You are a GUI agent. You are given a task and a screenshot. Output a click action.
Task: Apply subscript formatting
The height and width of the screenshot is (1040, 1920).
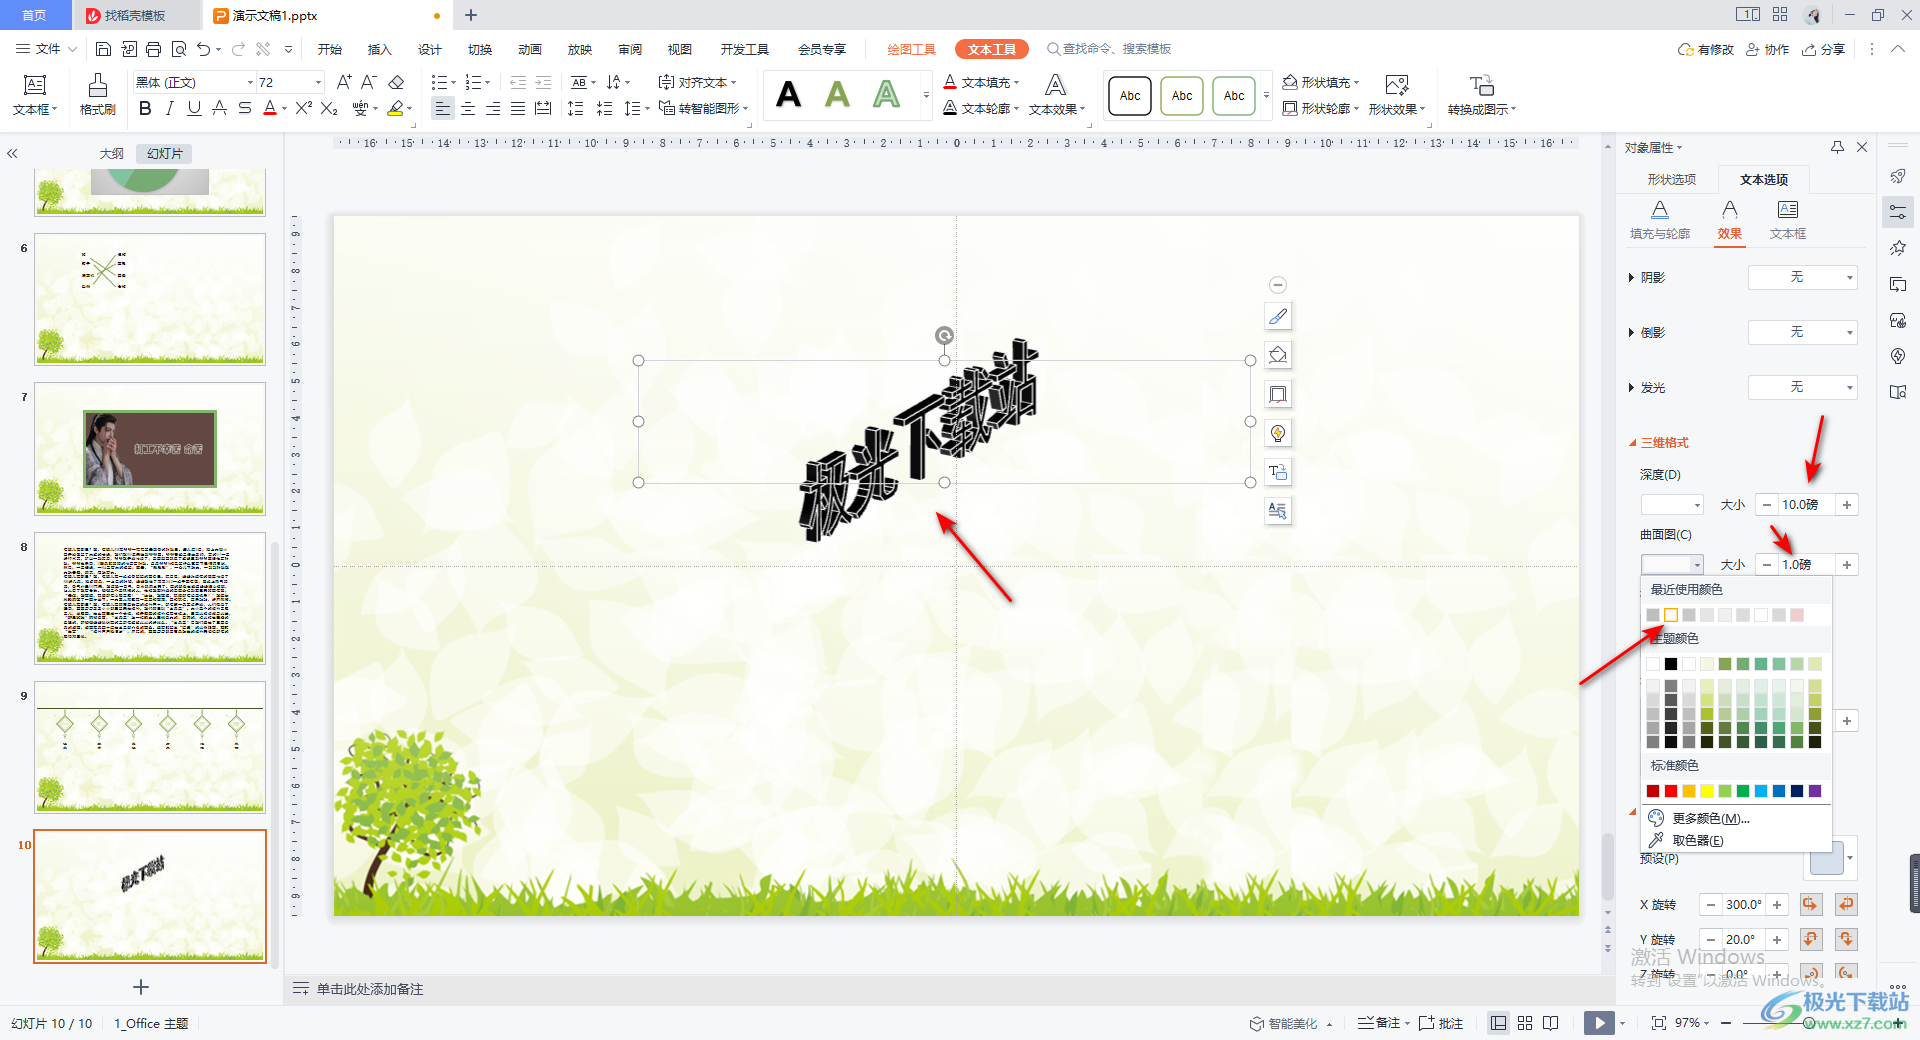[329, 108]
